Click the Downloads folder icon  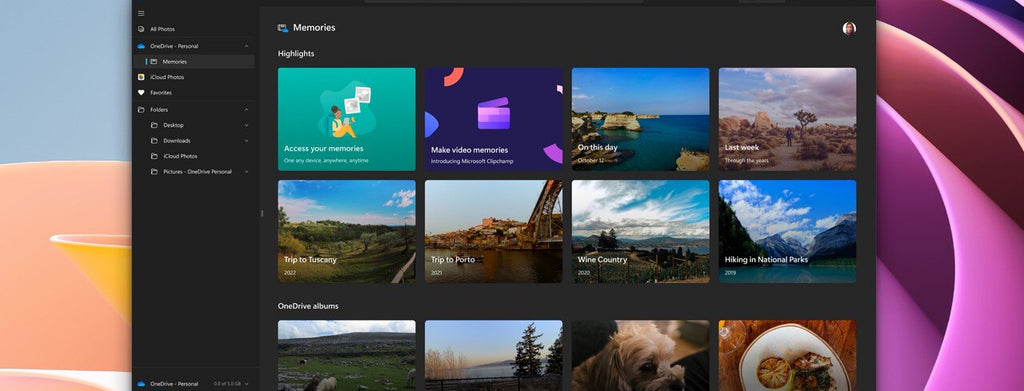click(154, 141)
